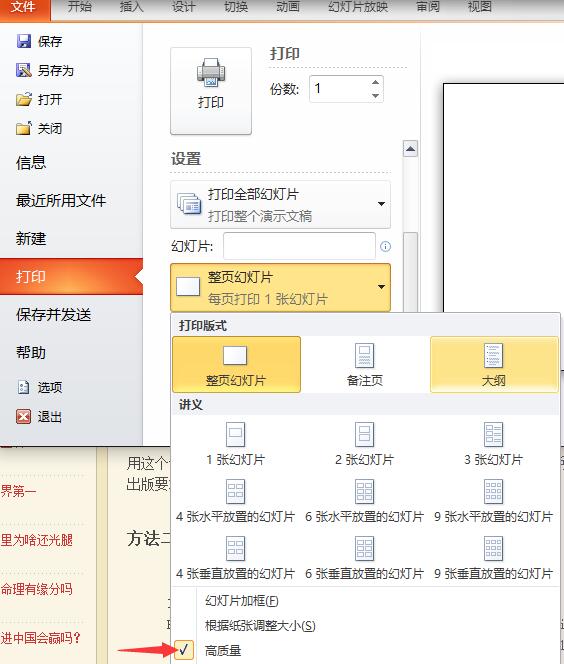Switch to the 审阅 Review tab

click(x=428, y=7)
